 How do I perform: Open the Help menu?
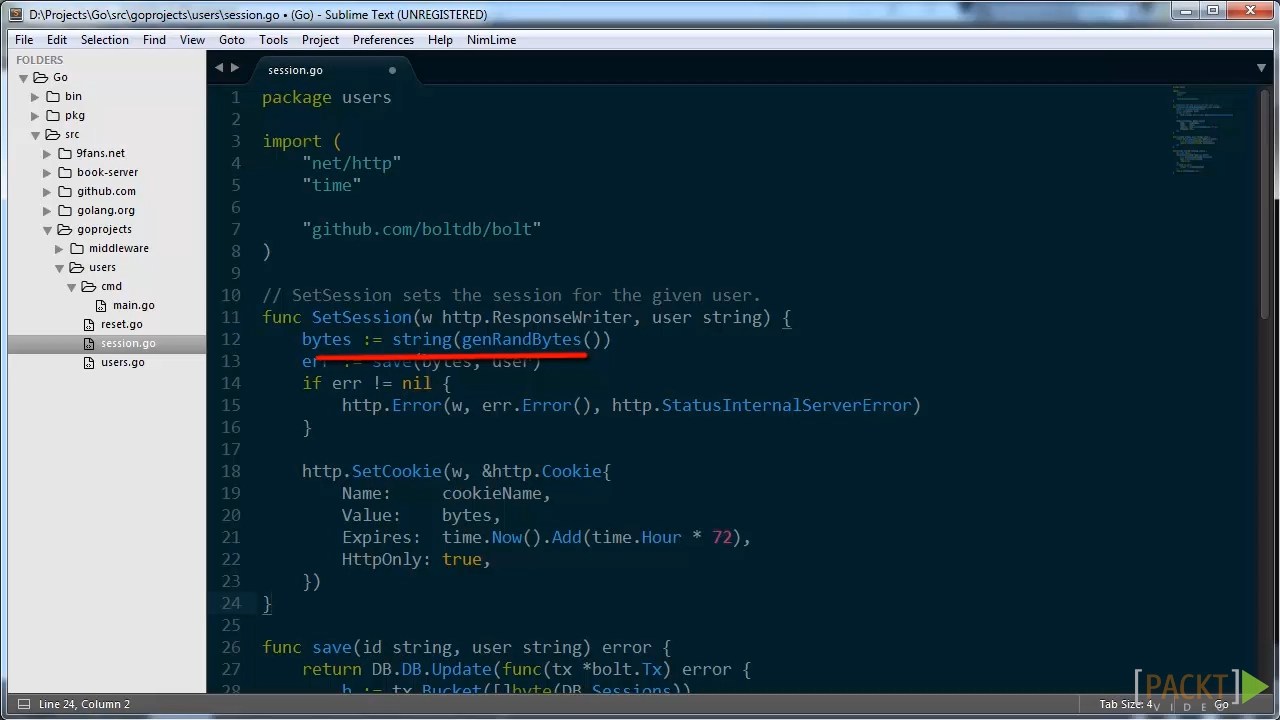440,40
